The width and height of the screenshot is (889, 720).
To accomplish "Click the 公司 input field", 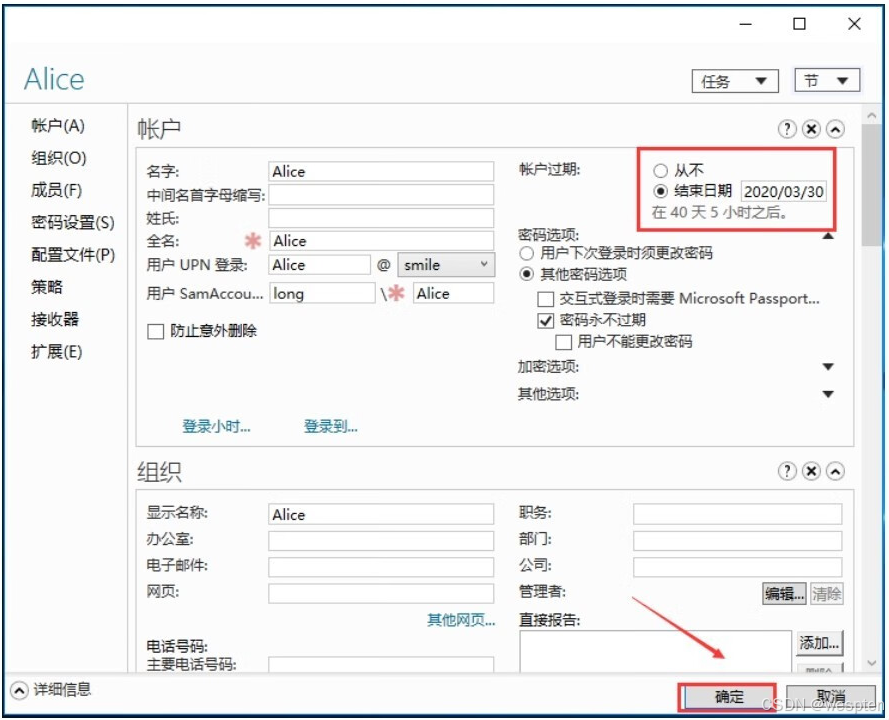I will (x=738, y=567).
